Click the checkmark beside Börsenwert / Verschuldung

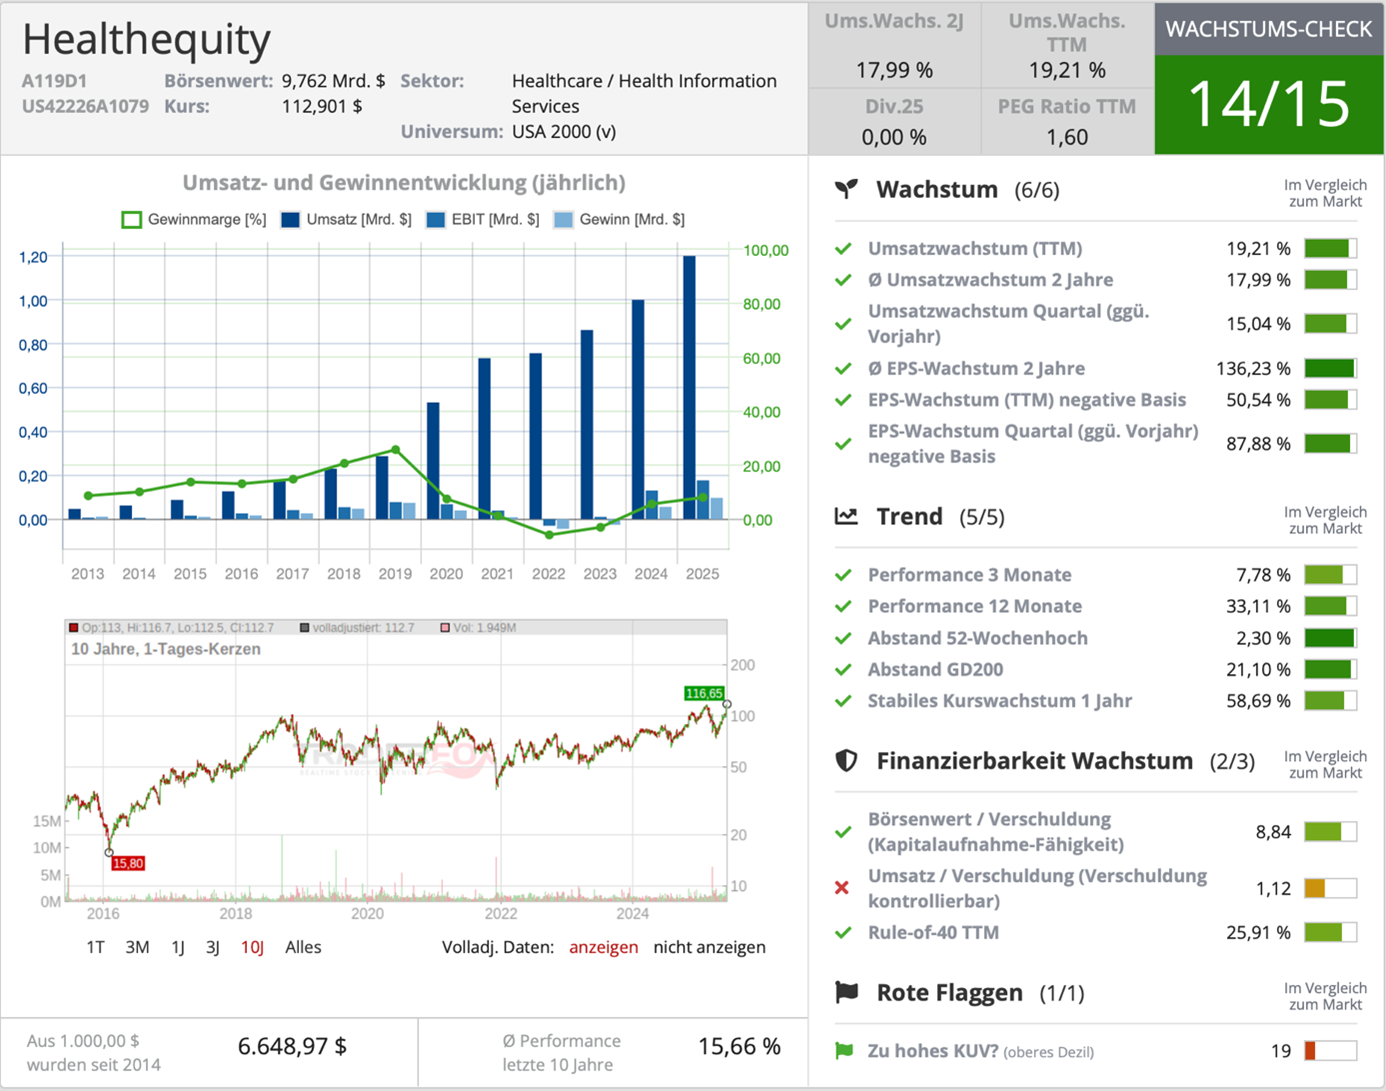[x=843, y=832]
